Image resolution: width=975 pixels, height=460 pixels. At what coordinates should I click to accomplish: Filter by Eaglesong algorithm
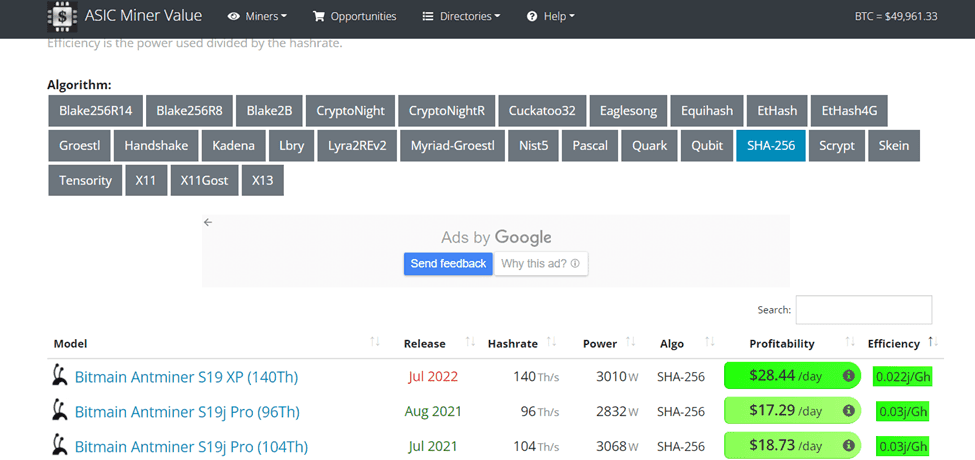pos(628,111)
